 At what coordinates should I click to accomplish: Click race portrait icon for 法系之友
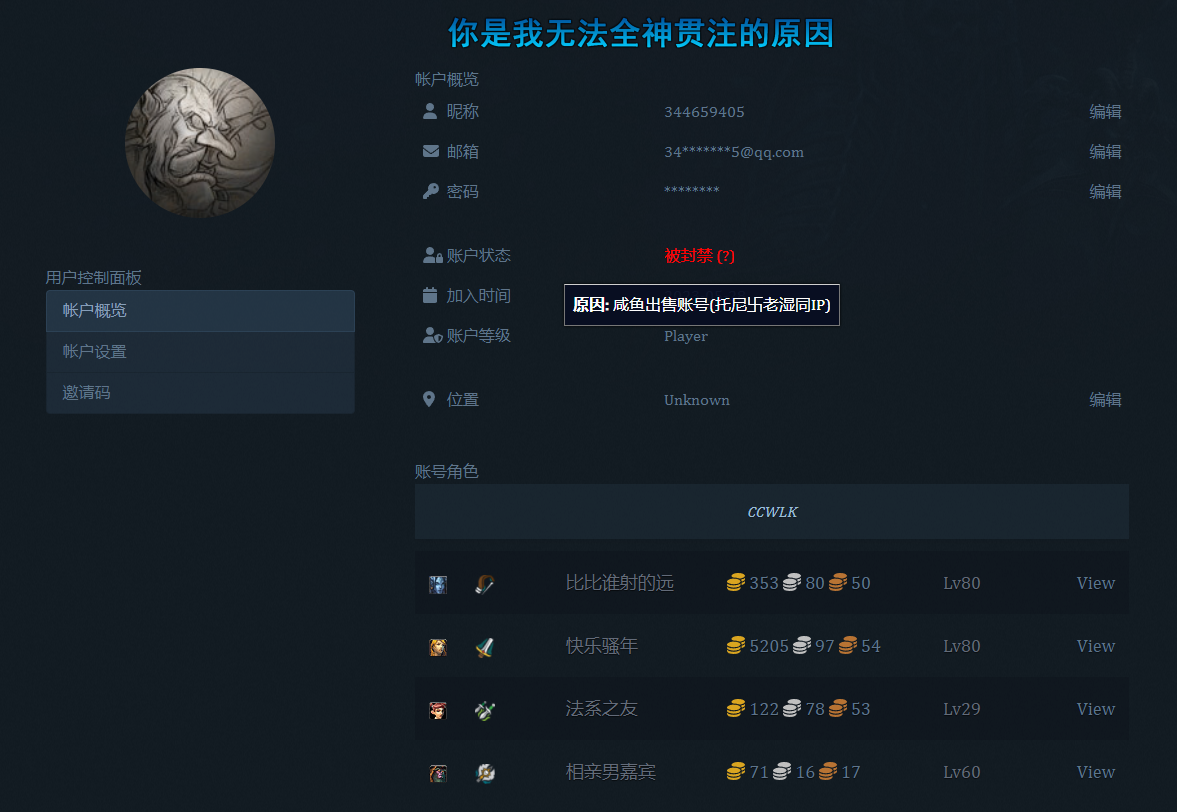coord(438,710)
